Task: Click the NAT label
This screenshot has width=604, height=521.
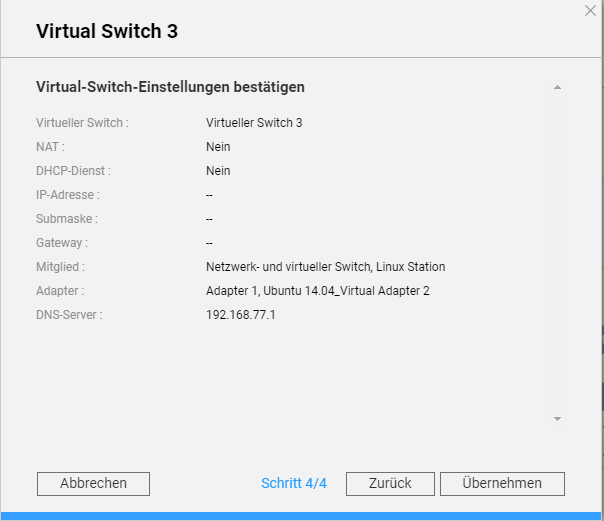Action: coord(49,147)
